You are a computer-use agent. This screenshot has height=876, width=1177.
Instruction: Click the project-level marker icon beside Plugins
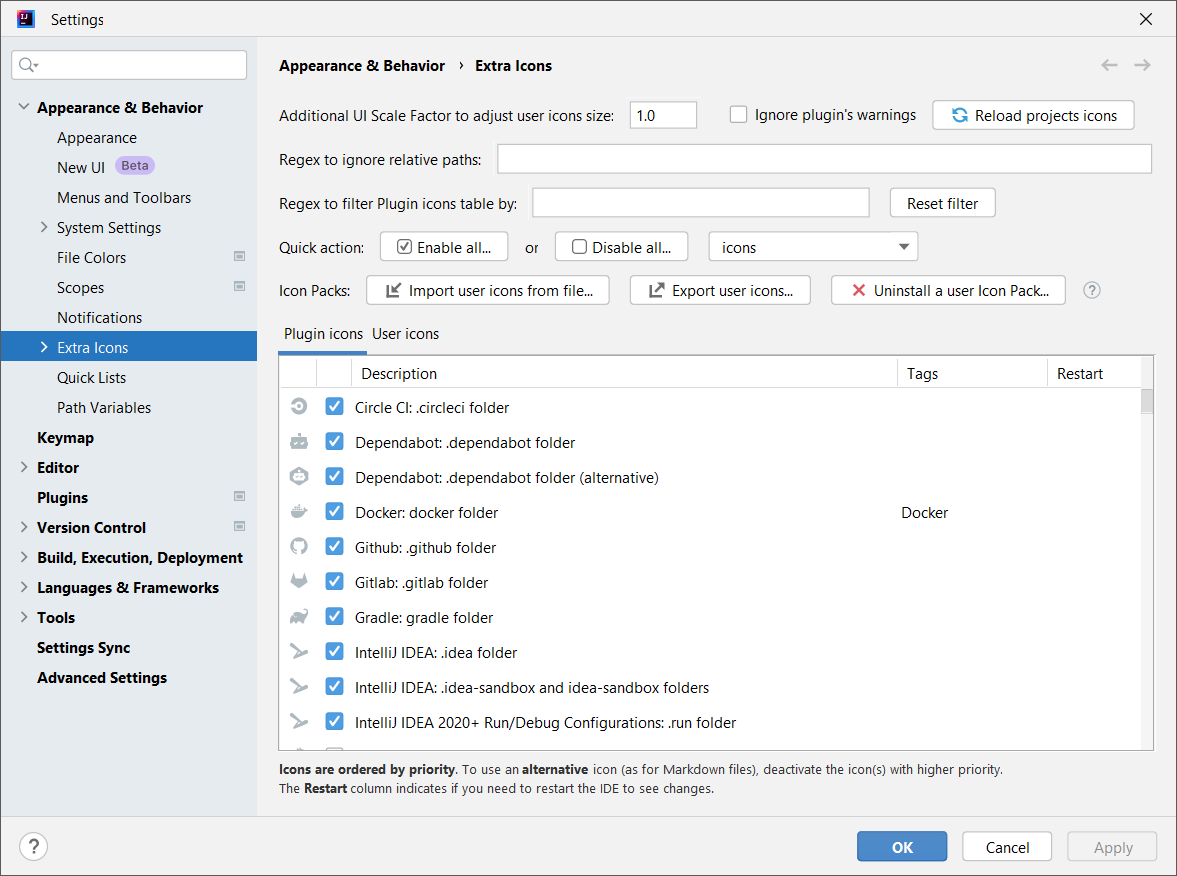coord(239,496)
